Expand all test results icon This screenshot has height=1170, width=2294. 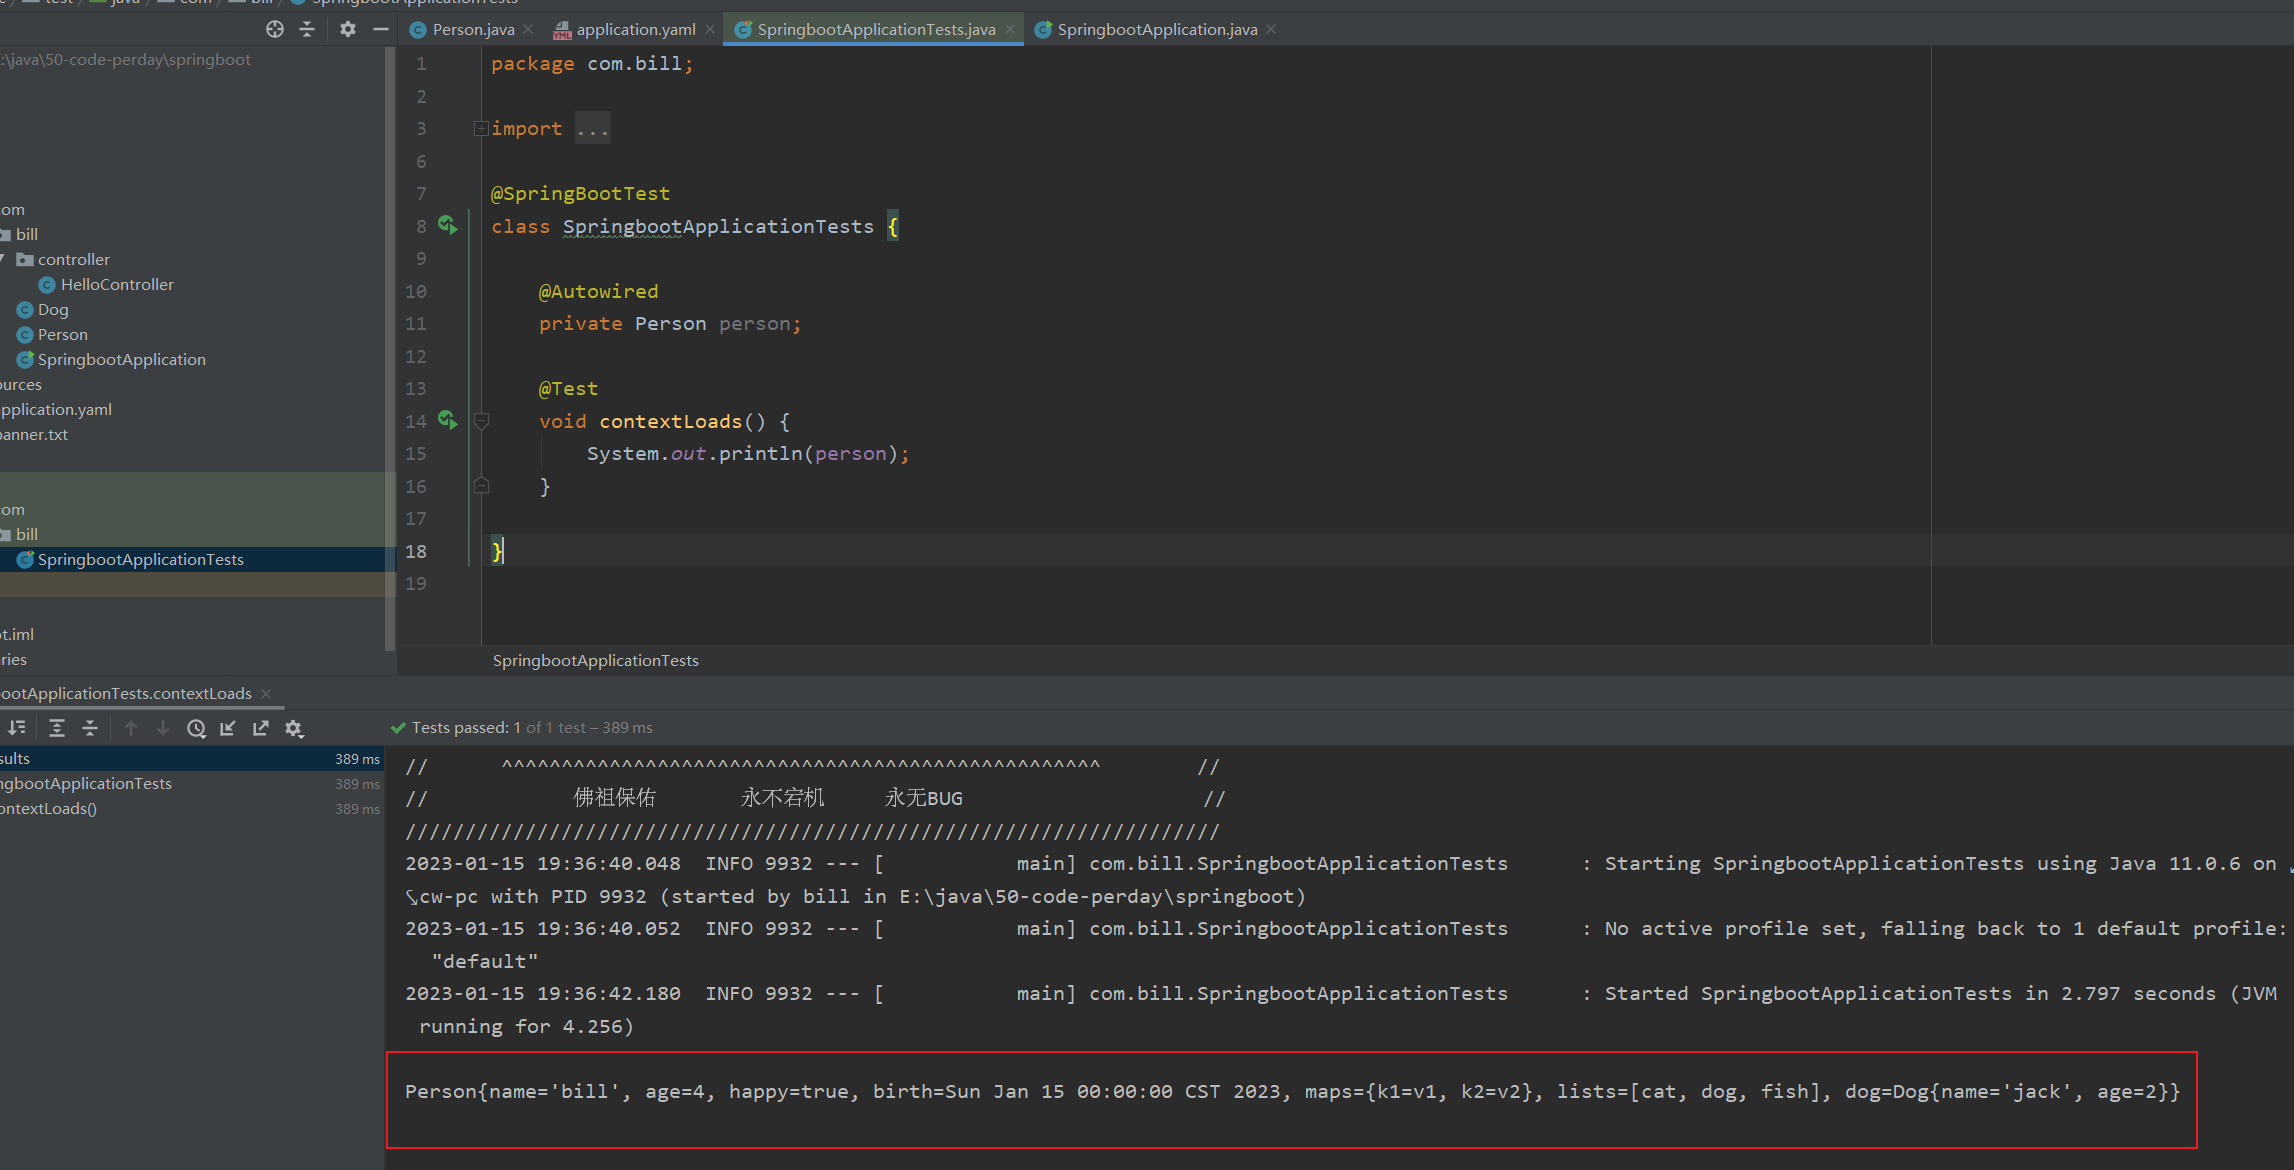[x=57, y=728]
